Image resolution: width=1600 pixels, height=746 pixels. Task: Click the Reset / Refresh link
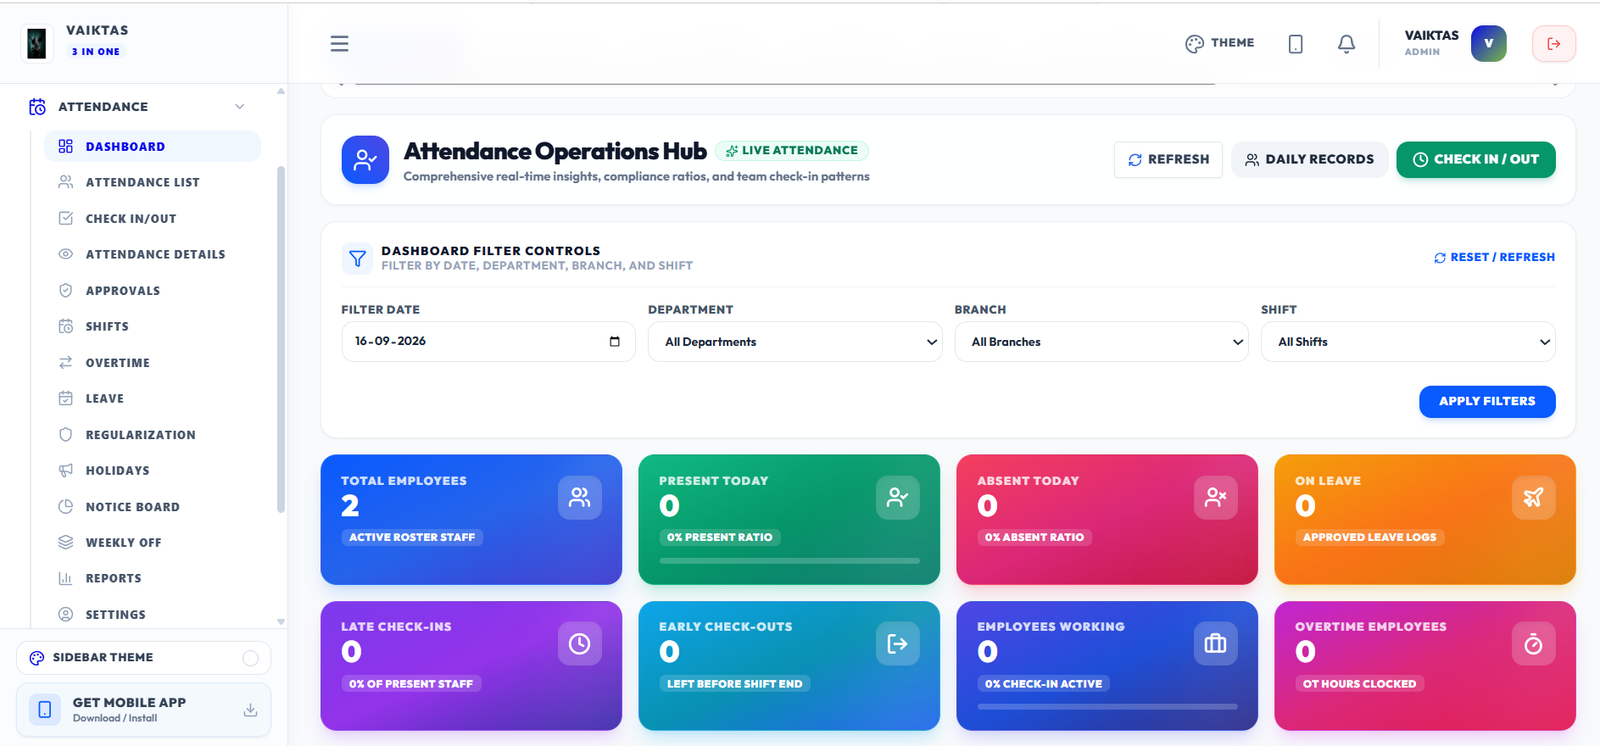[1494, 258]
